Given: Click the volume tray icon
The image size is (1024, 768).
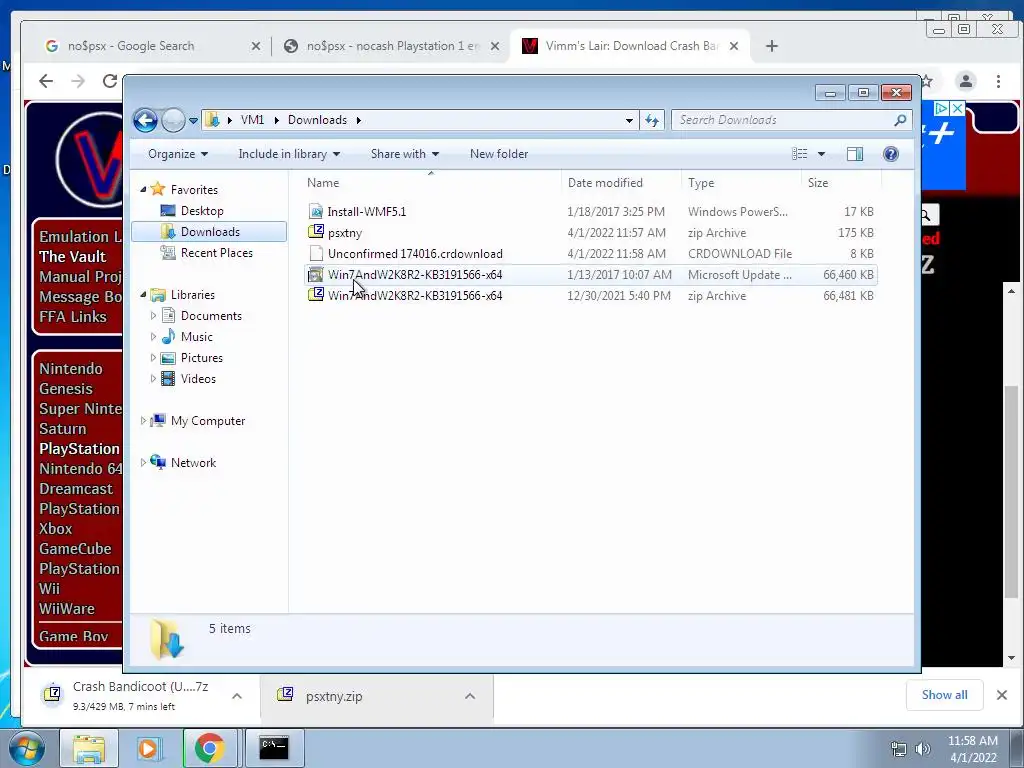Looking at the screenshot, I should tap(922, 749).
